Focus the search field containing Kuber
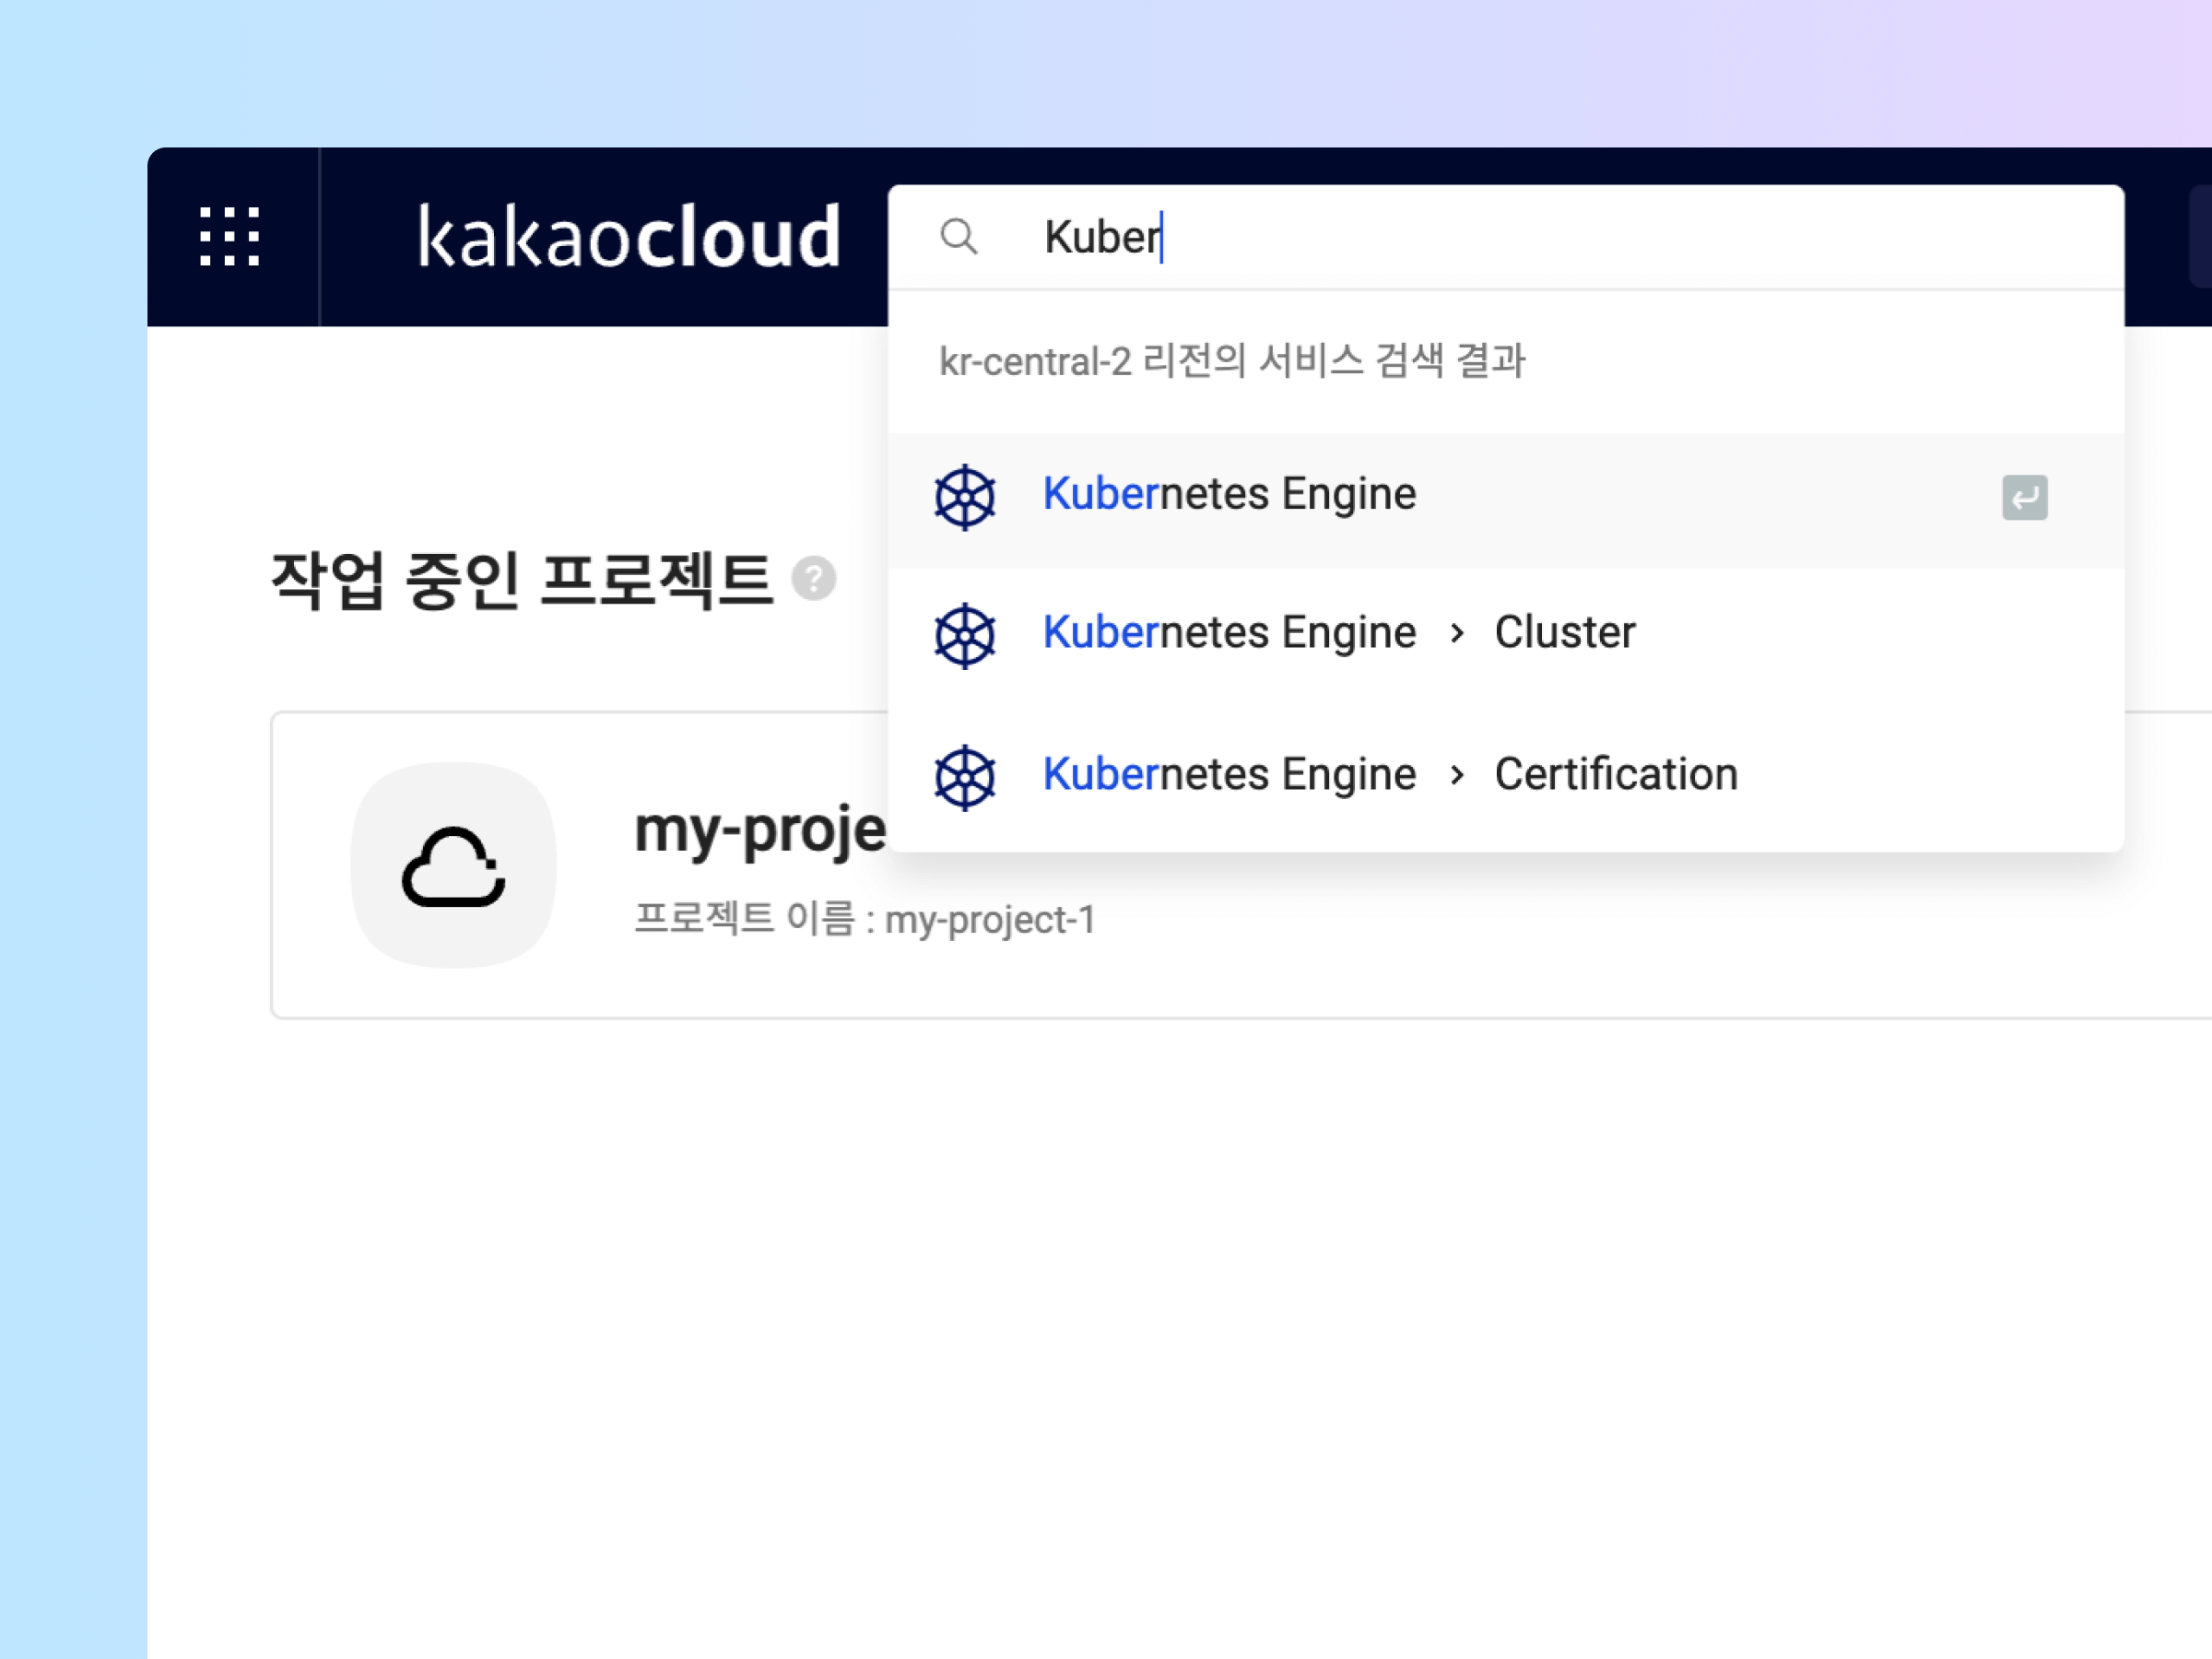 point(1506,237)
